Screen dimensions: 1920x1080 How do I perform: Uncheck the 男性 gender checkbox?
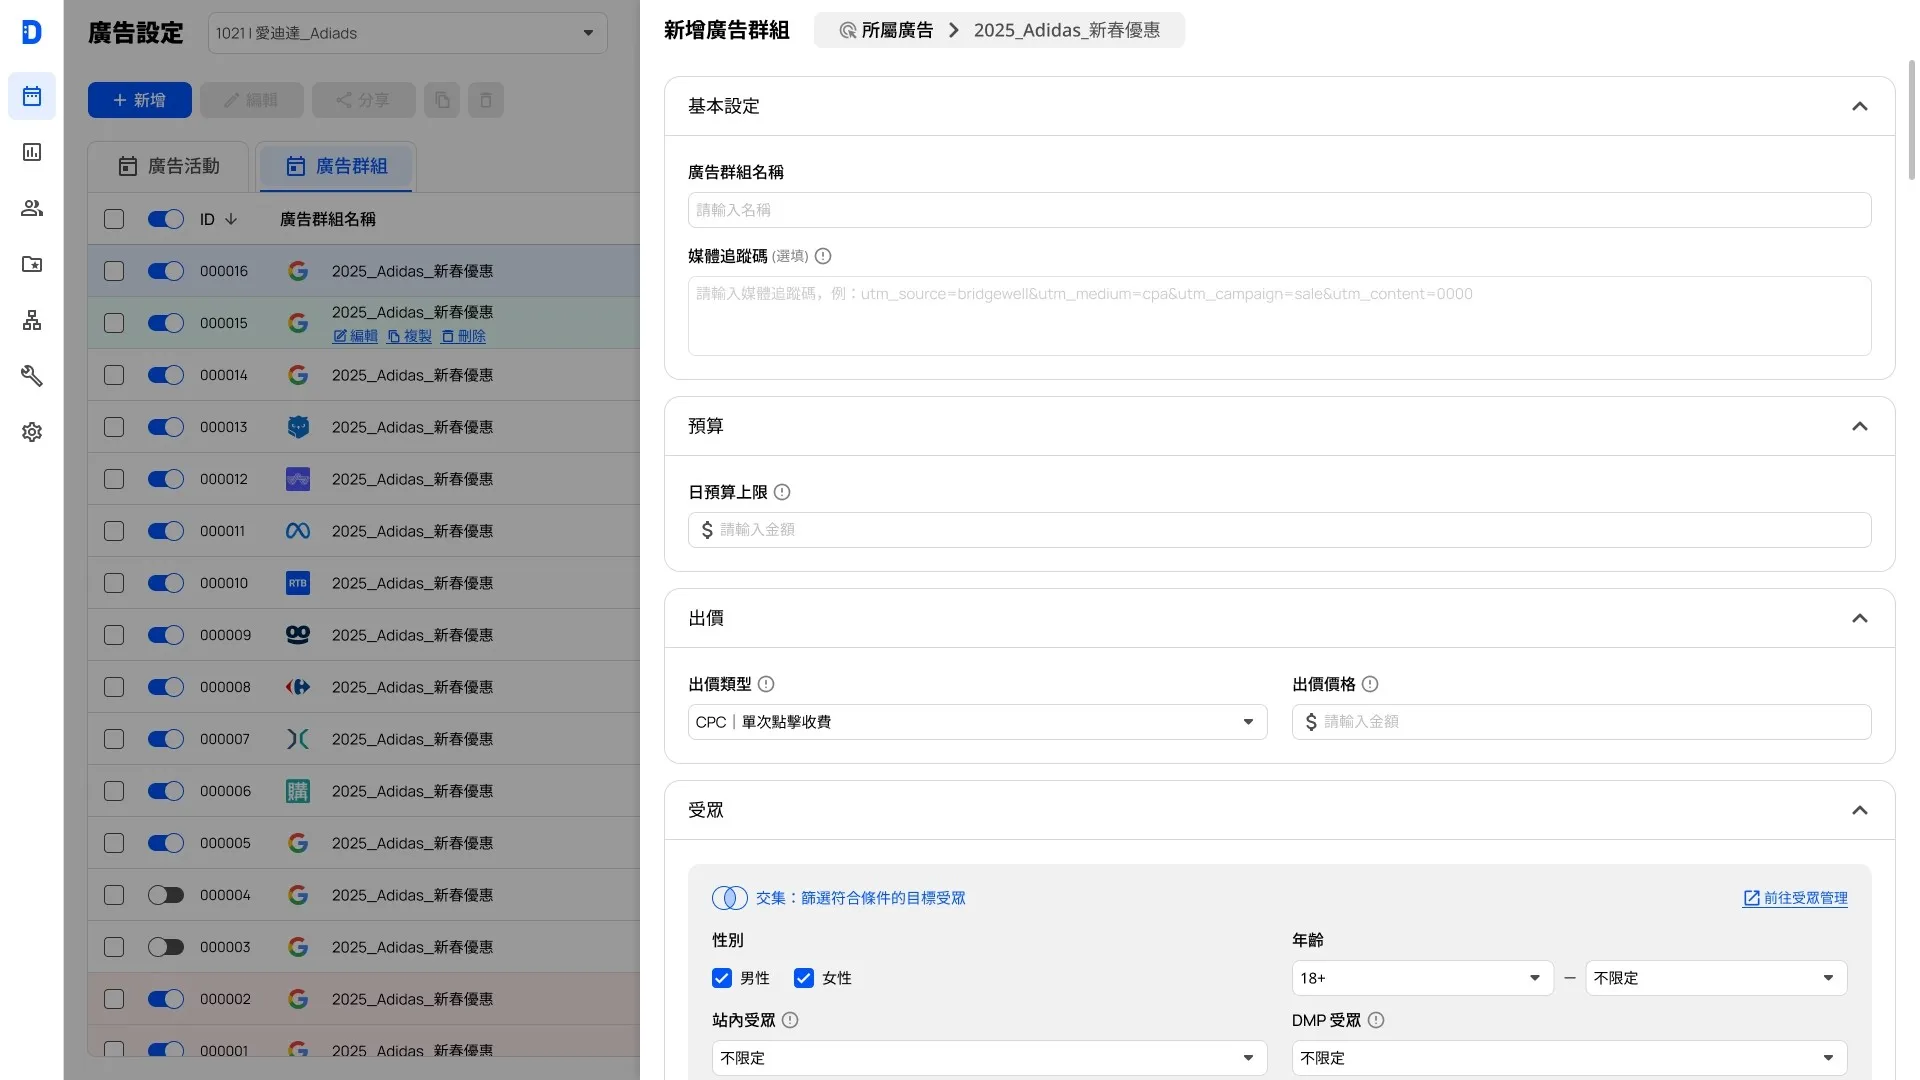(x=722, y=978)
